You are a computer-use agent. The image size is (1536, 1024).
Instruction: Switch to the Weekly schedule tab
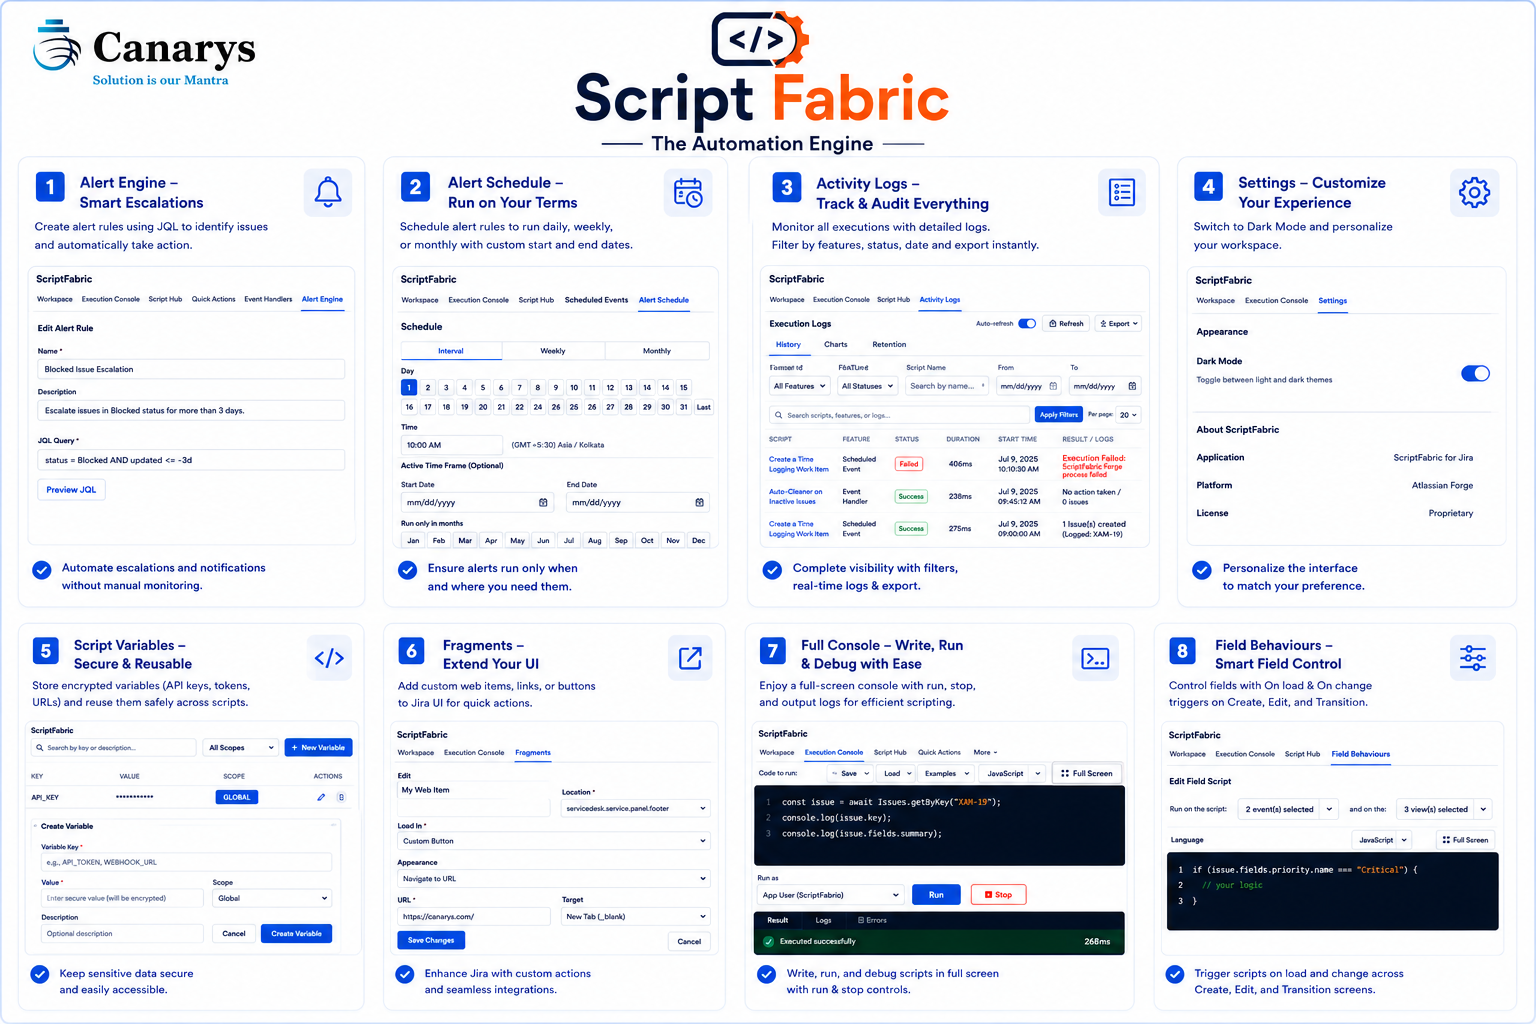553,351
